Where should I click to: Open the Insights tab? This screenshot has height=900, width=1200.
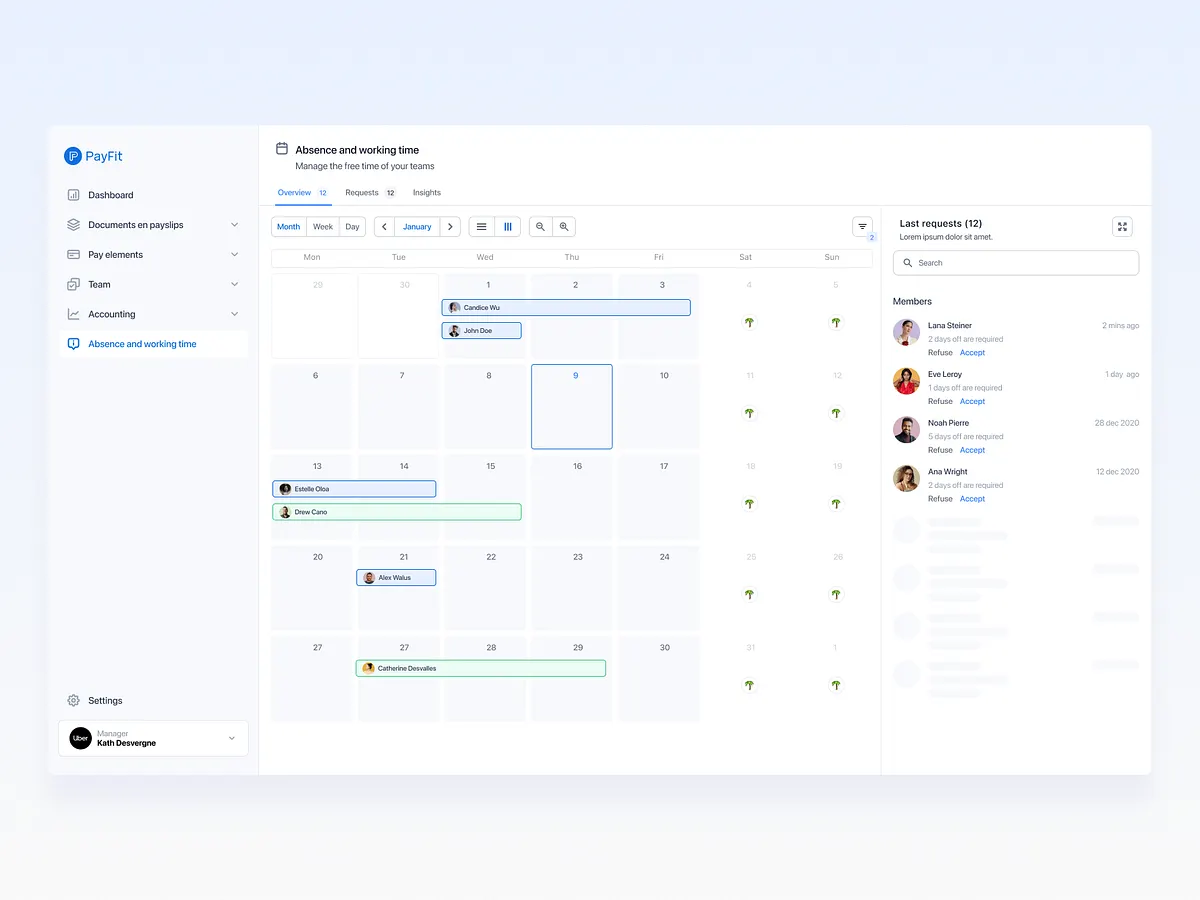pos(426,192)
